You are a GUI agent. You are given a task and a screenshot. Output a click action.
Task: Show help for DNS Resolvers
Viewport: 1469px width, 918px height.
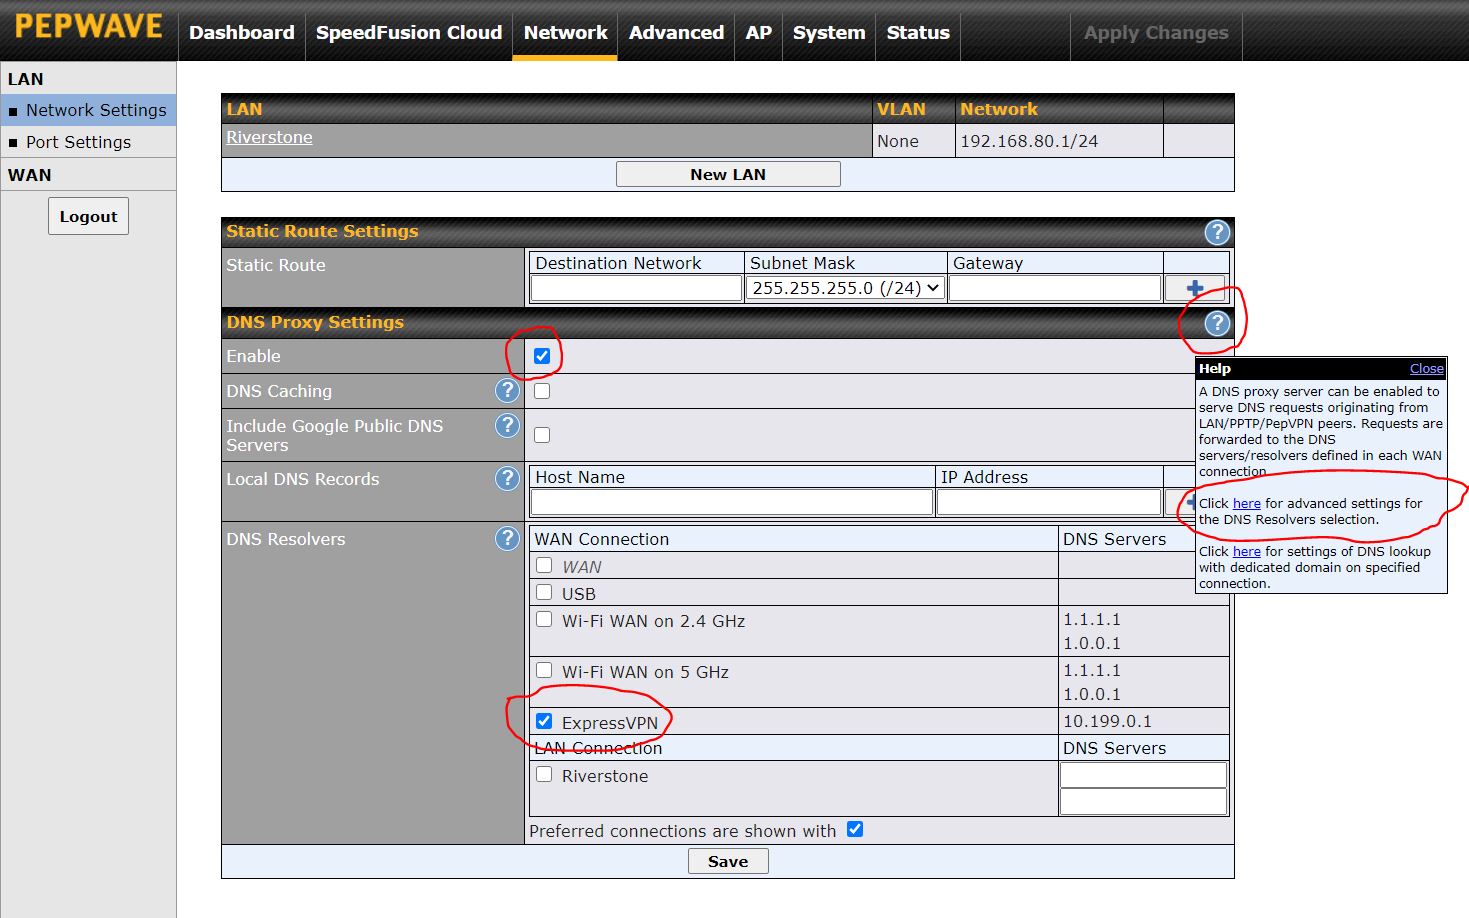coord(507,539)
